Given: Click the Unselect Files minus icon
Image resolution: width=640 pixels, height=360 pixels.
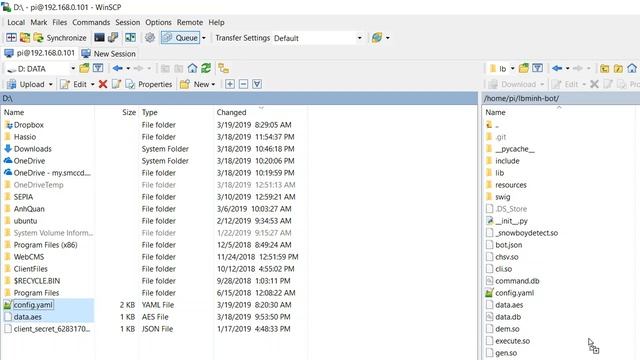Looking at the screenshot, I should tap(243, 84).
